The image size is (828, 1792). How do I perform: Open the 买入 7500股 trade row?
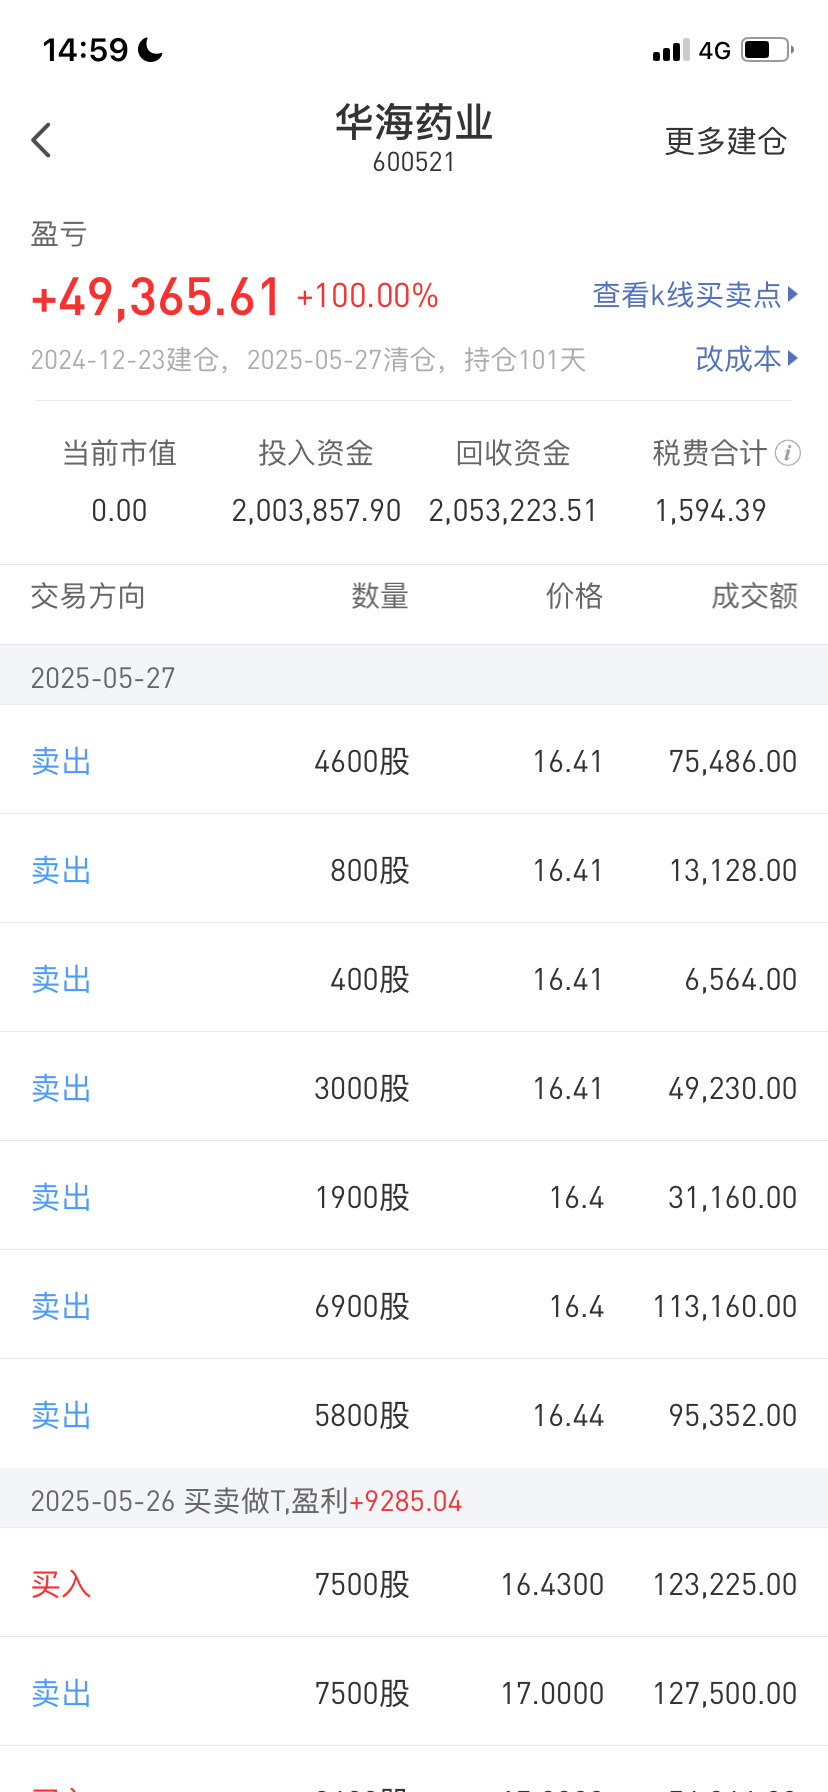[414, 1584]
